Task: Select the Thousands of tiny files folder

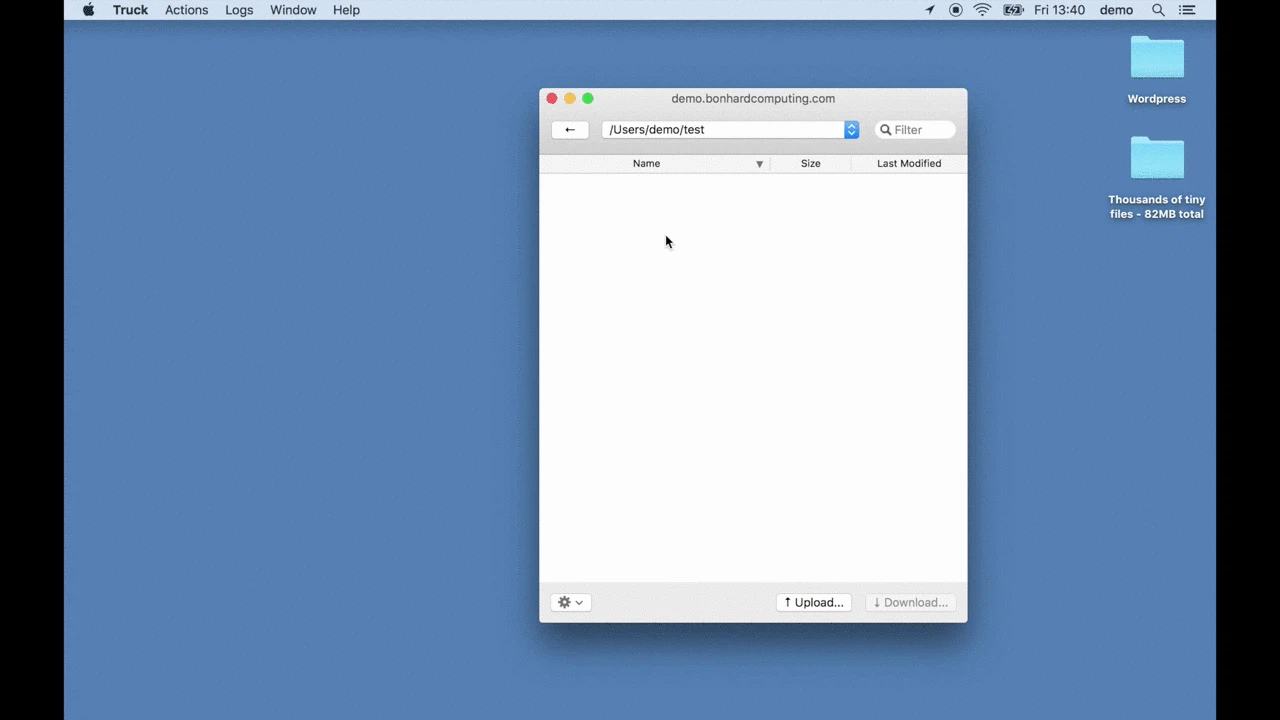Action: [x=1157, y=178]
